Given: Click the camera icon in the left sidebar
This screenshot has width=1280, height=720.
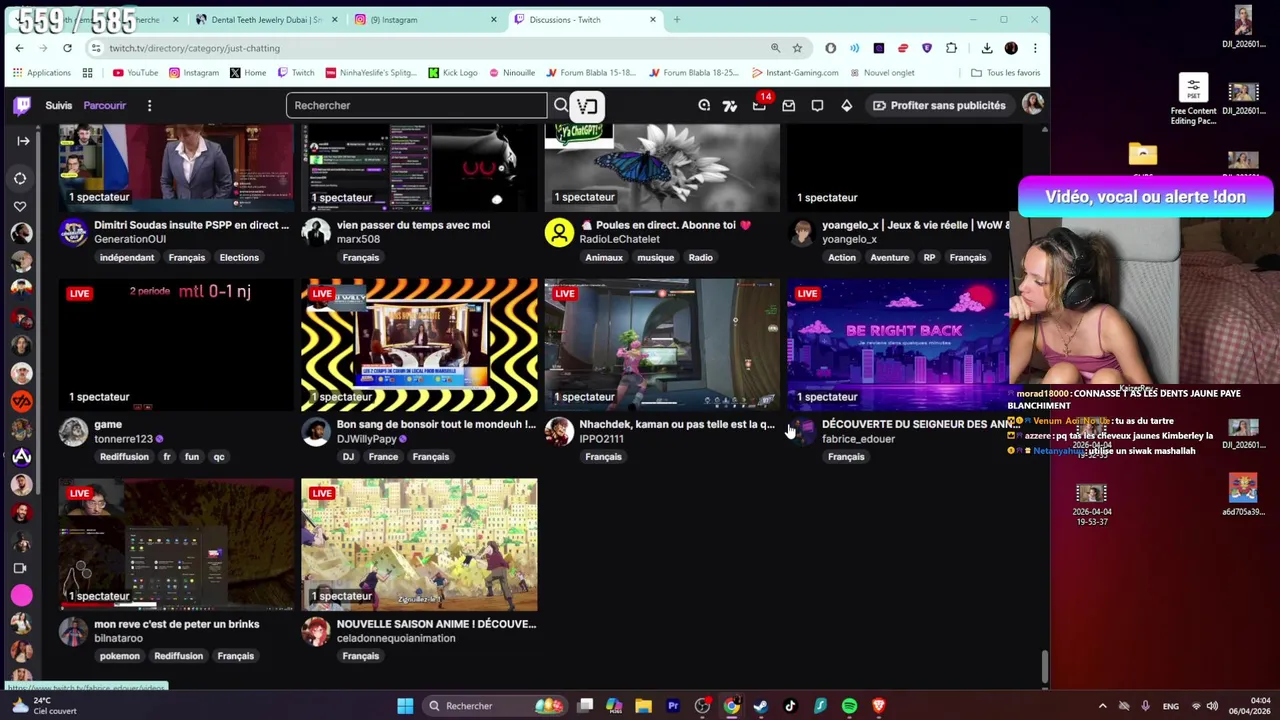Looking at the screenshot, I should pyautogui.click(x=20, y=568).
